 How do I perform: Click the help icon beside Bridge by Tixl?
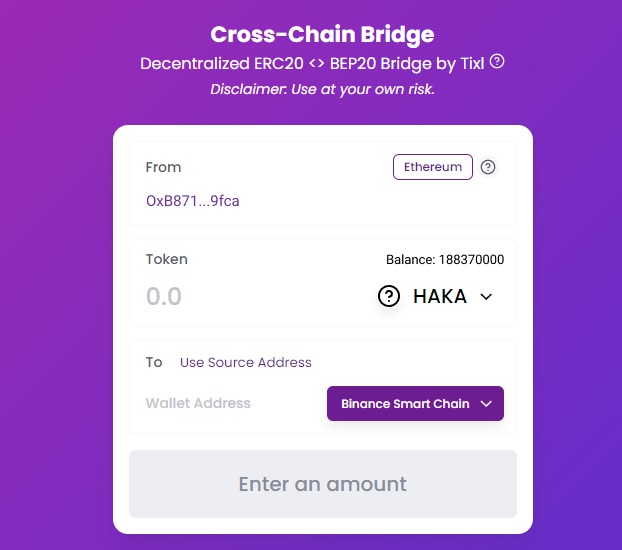point(497,62)
